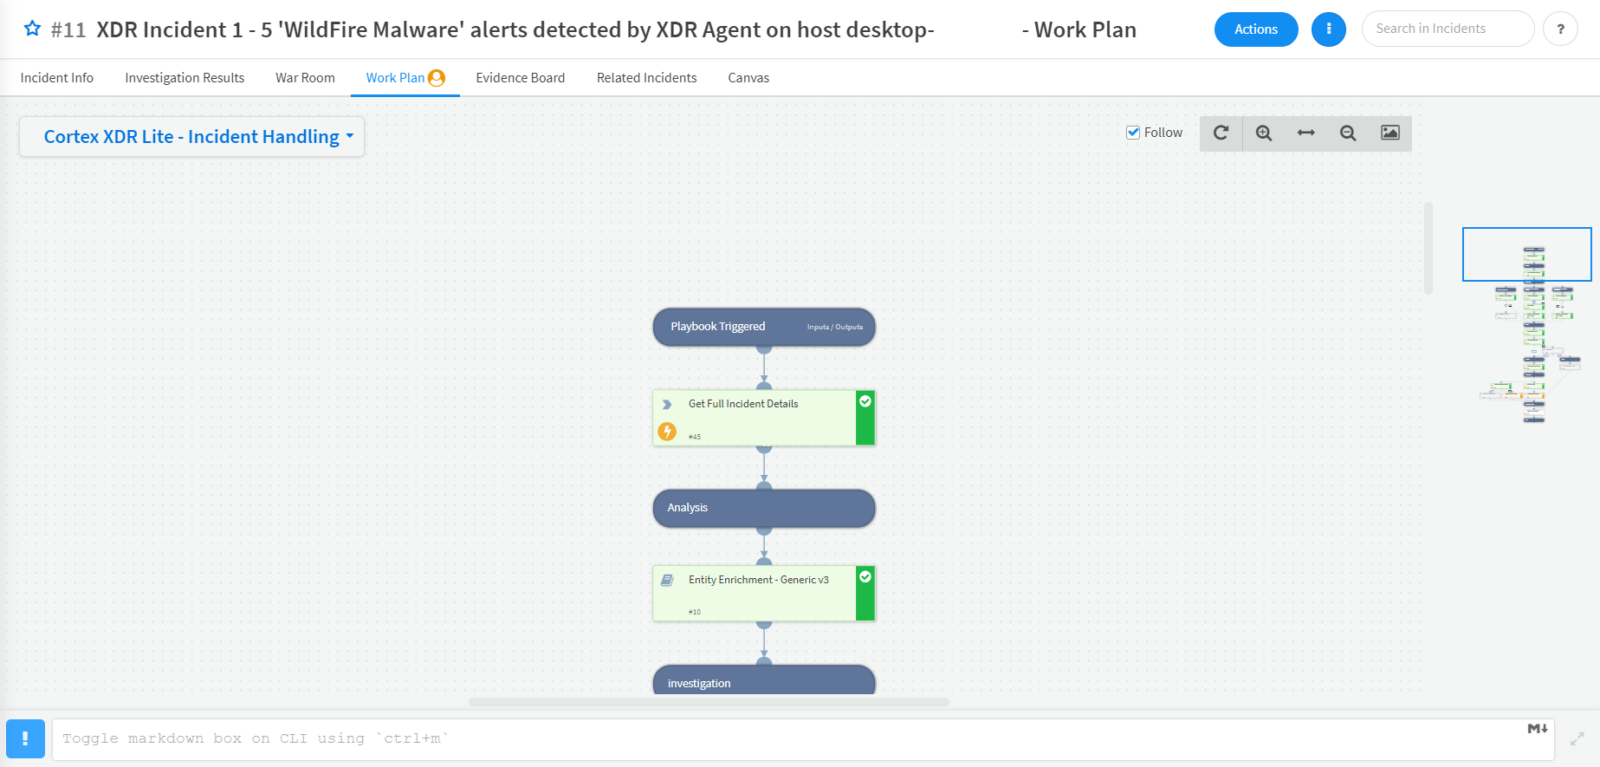Click the orange lightning bolt icon on Get Full Incident Details
The image size is (1600, 767).
point(667,432)
